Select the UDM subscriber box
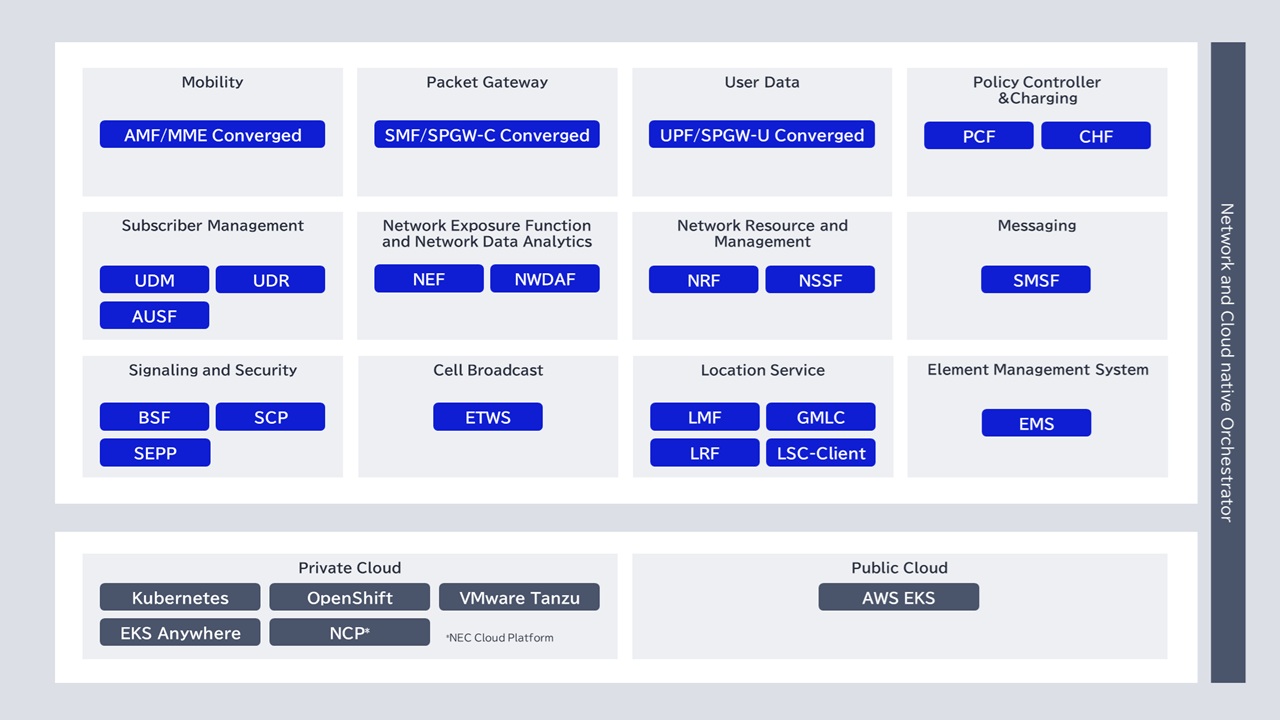Image resolution: width=1280 pixels, height=720 pixels. click(x=154, y=280)
